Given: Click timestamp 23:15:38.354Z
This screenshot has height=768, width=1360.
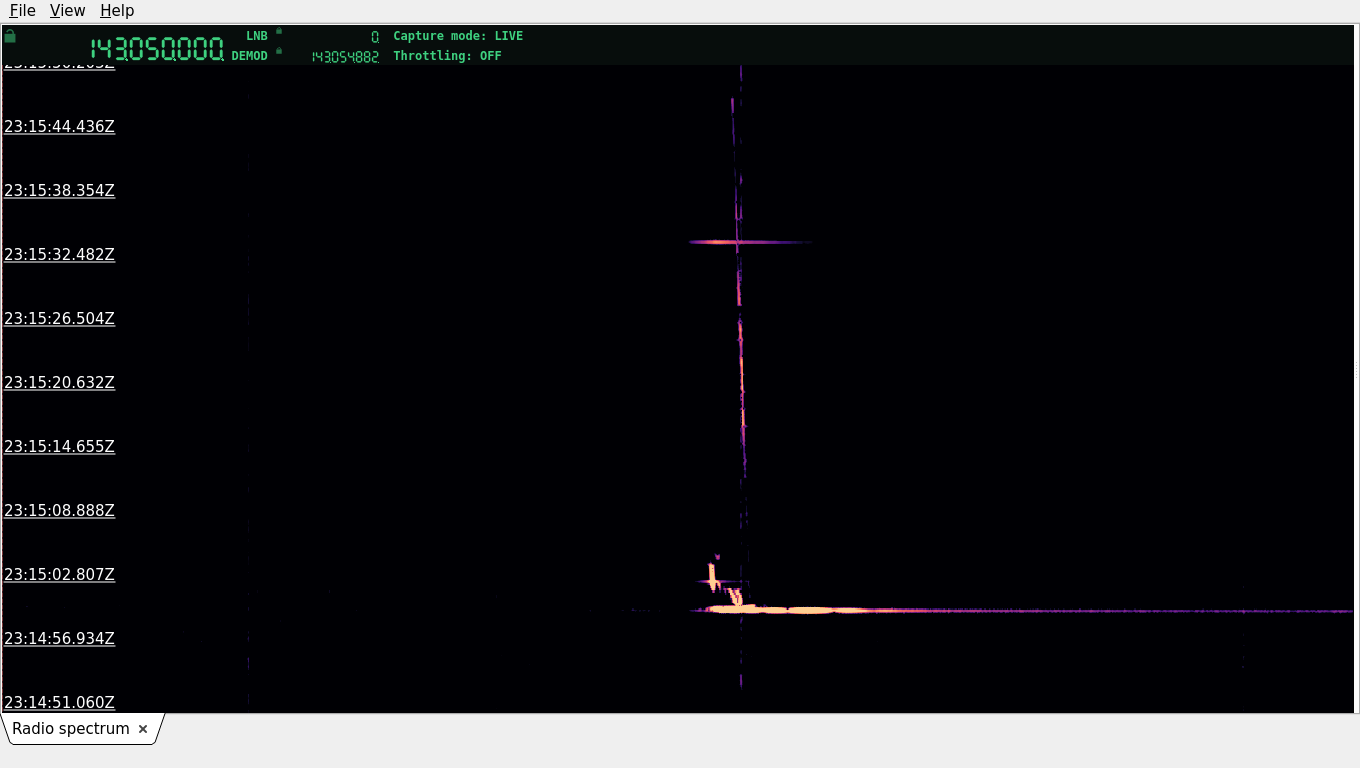Looking at the screenshot, I should tap(59, 190).
